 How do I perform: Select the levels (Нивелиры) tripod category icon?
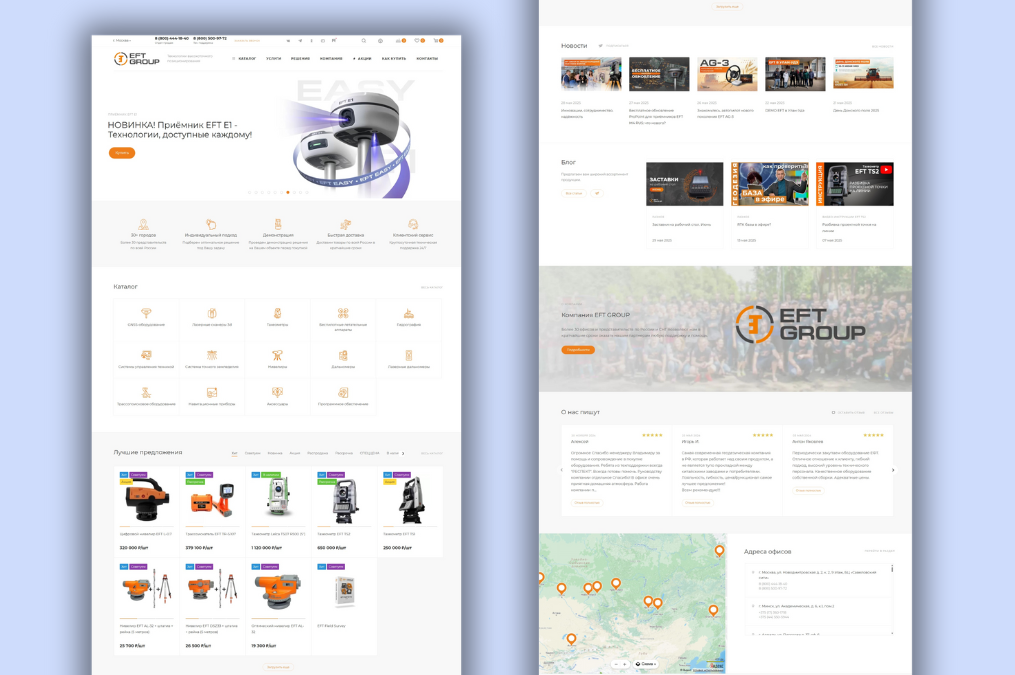point(277,355)
